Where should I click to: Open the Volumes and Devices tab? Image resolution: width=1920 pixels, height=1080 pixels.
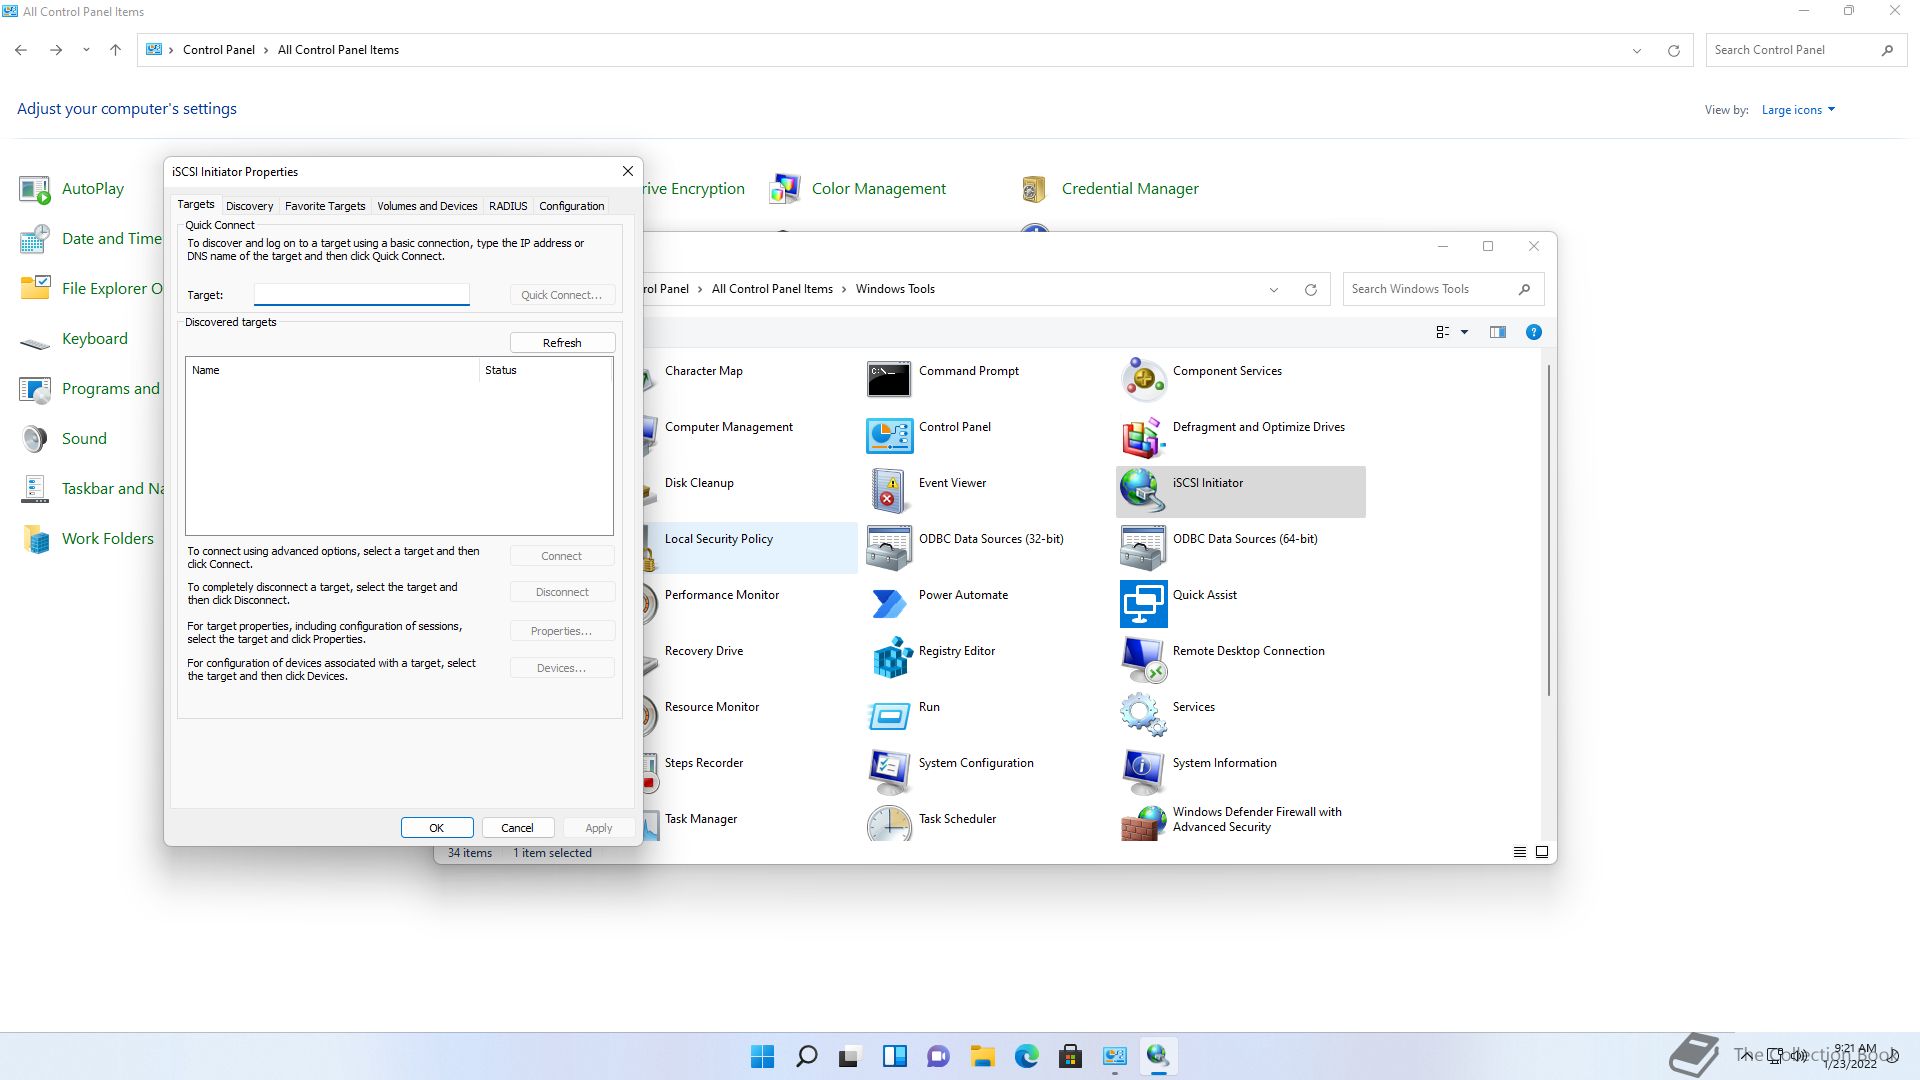click(427, 206)
